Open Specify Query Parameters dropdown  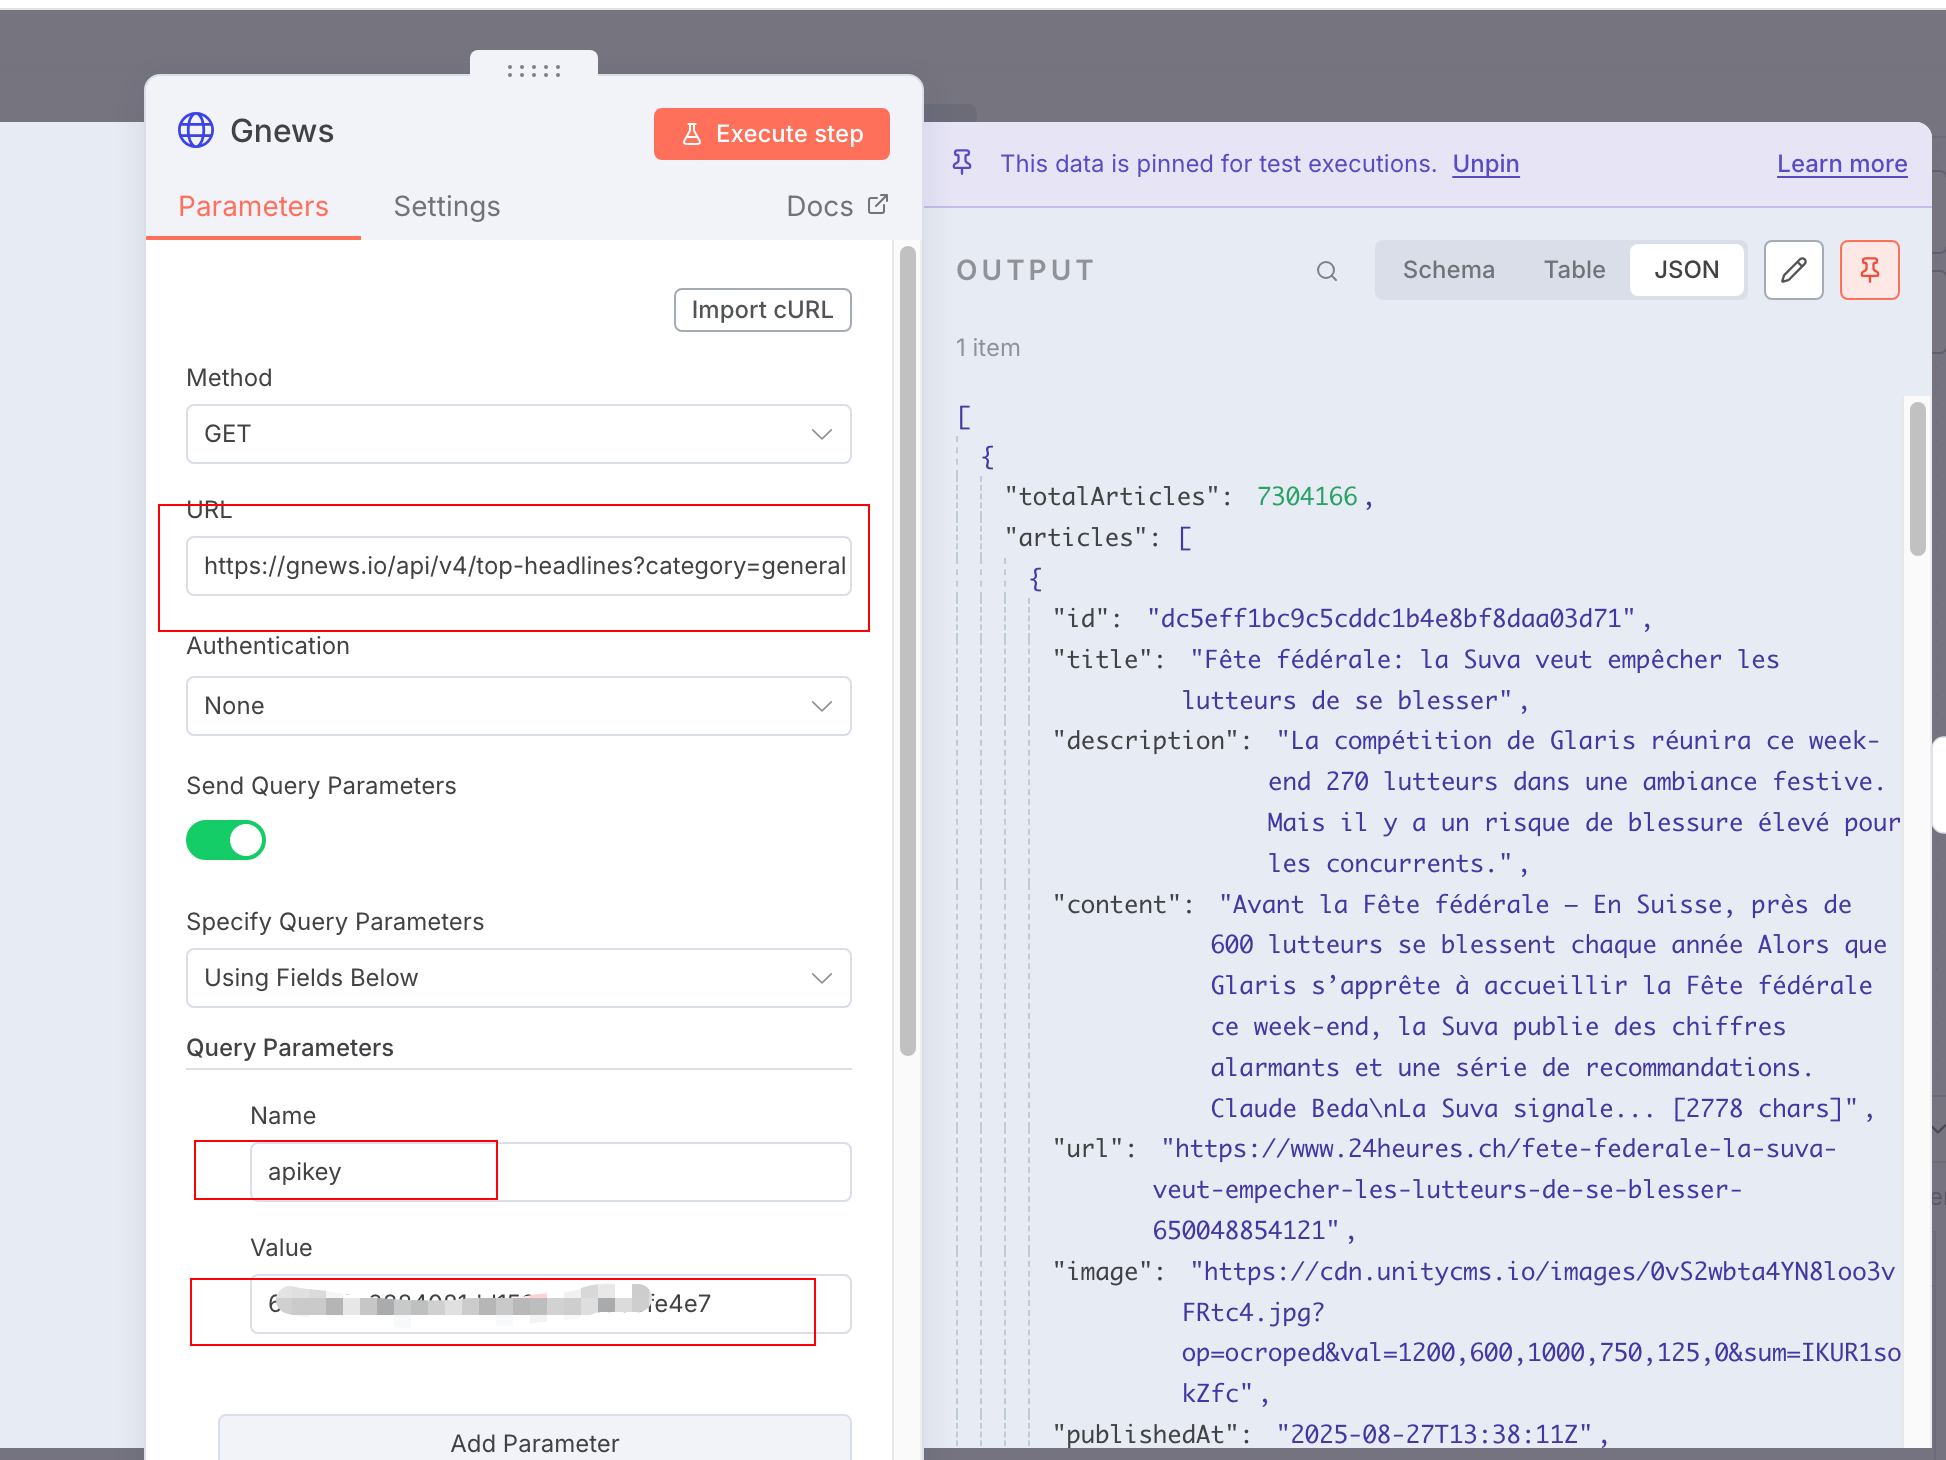click(518, 978)
